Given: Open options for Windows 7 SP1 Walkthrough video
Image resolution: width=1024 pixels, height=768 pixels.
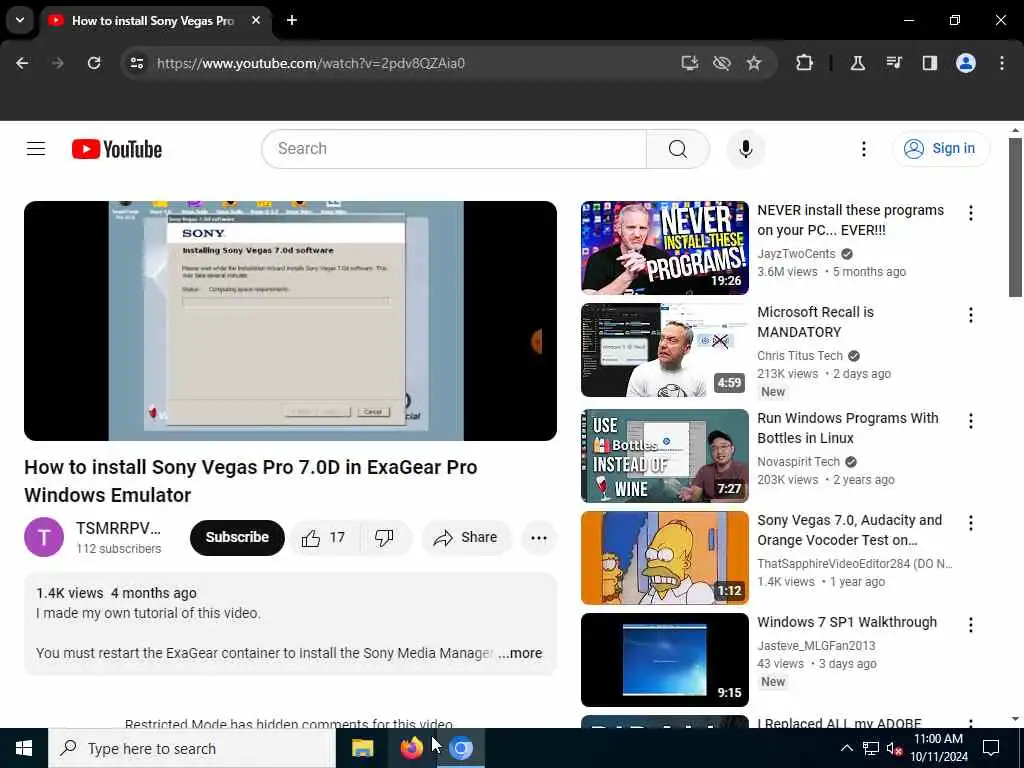Looking at the screenshot, I should click(970, 625).
